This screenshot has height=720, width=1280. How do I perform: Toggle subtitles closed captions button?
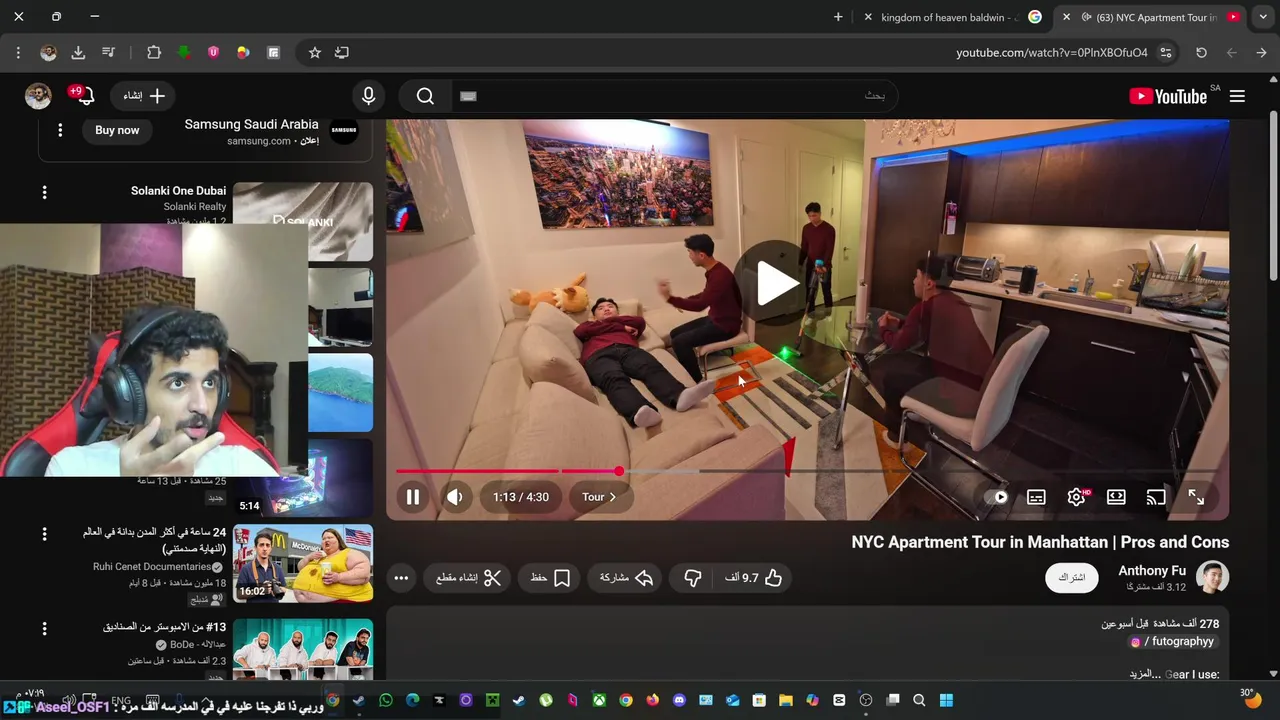click(x=1036, y=497)
